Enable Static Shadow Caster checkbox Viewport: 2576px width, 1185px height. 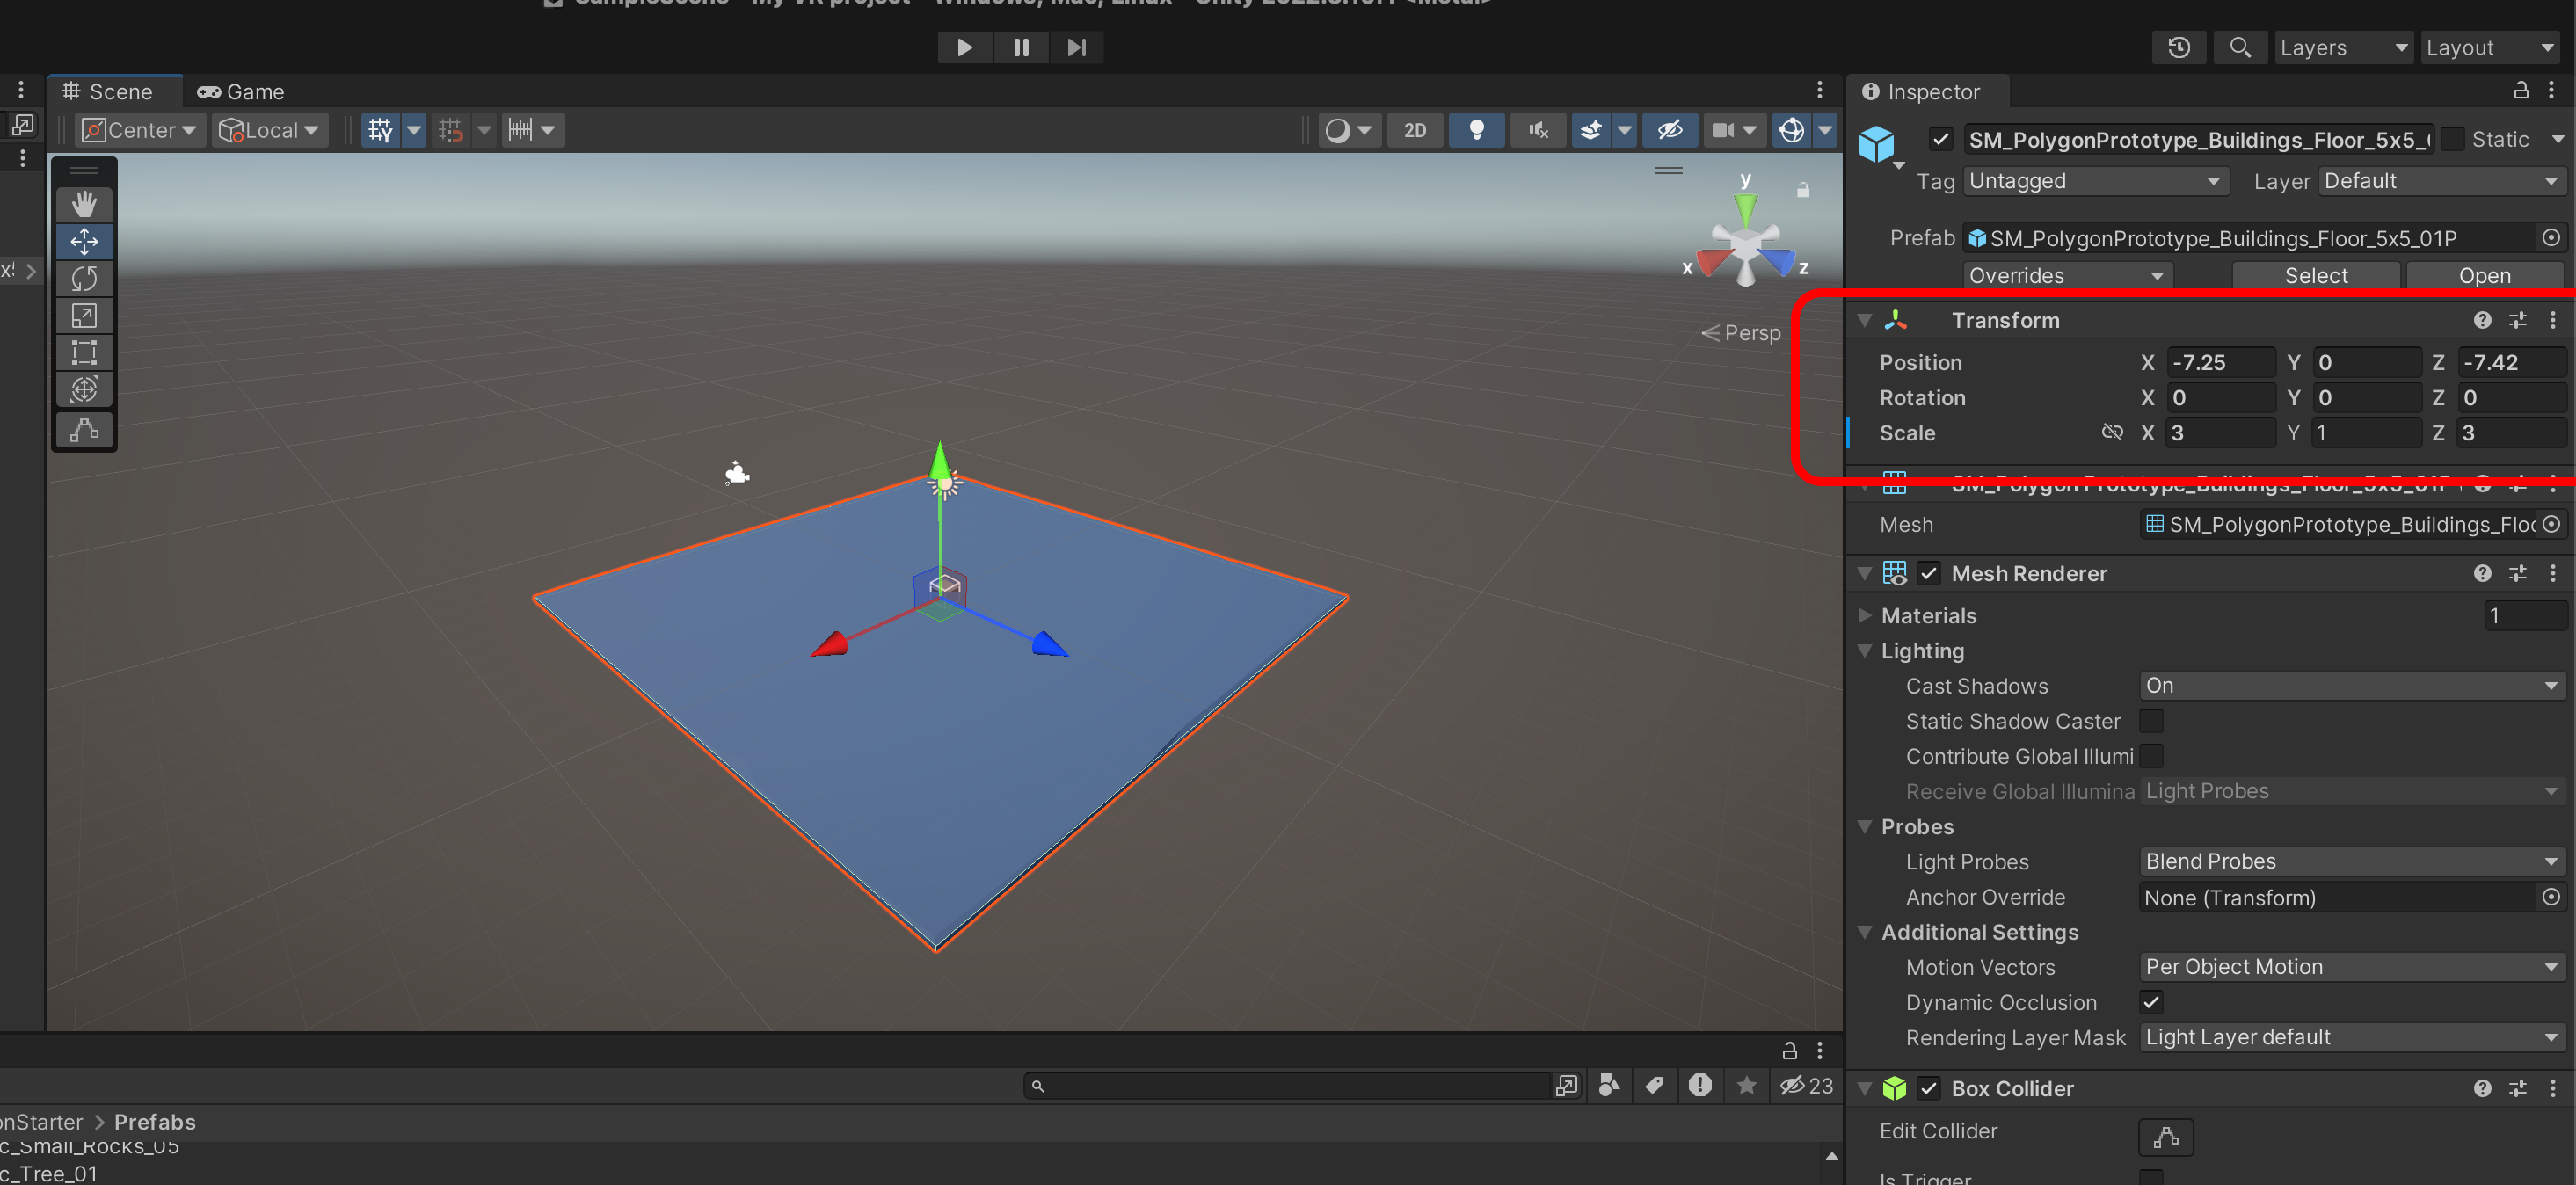tap(2151, 721)
